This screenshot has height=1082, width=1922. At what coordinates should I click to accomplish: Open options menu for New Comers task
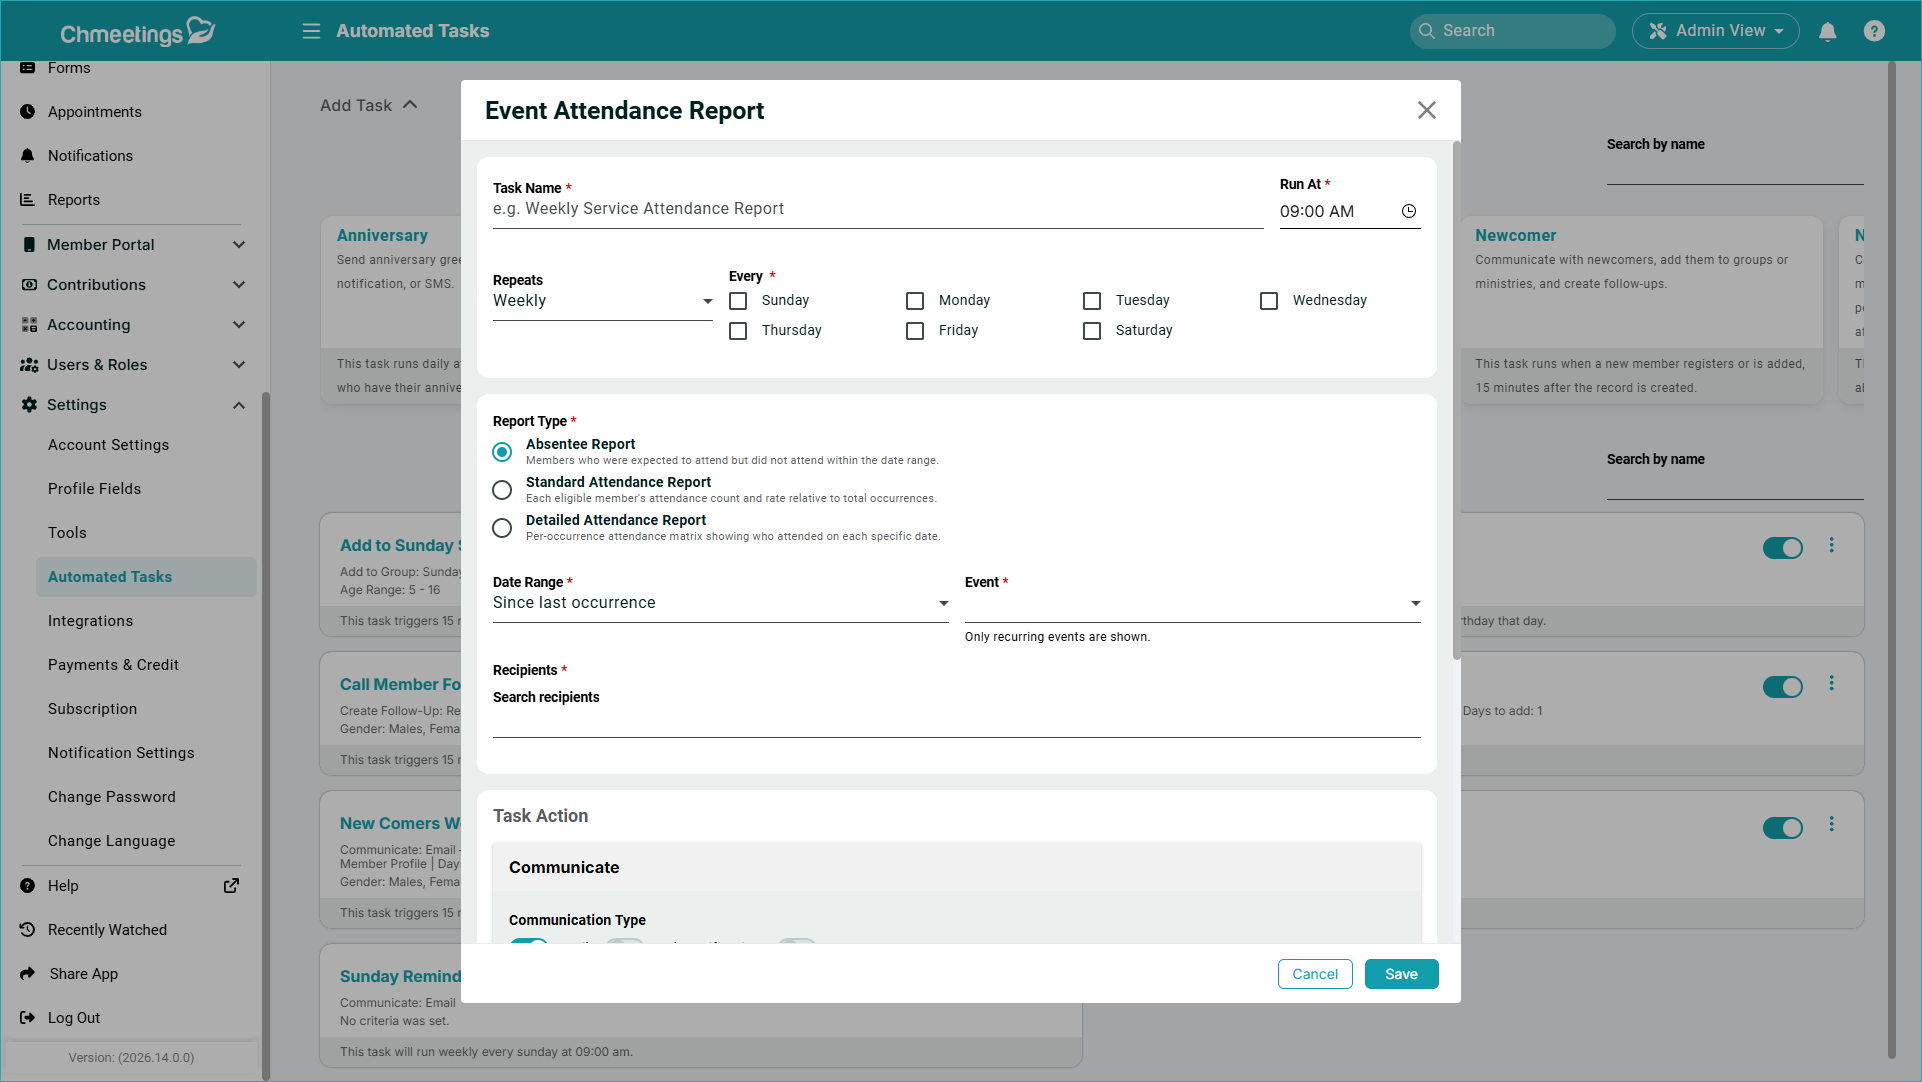pyautogui.click(x=1831, y=824)
